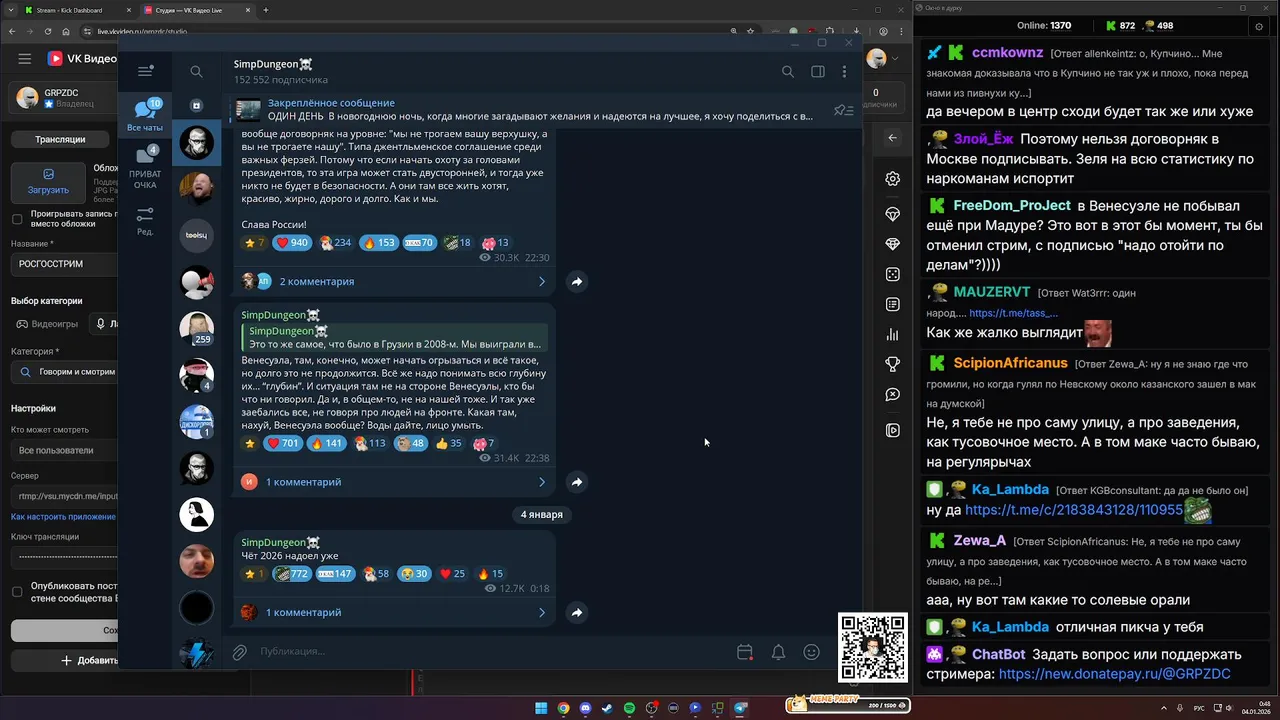Open Discord from the taskbar
Screen dimensions: 1280x720
(x=585, y=708)
